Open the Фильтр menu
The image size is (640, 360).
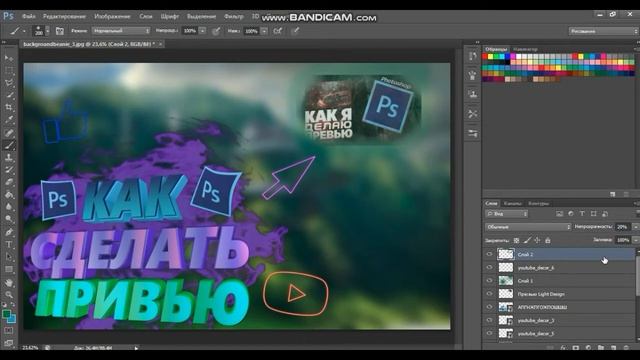tap(233, 16)
